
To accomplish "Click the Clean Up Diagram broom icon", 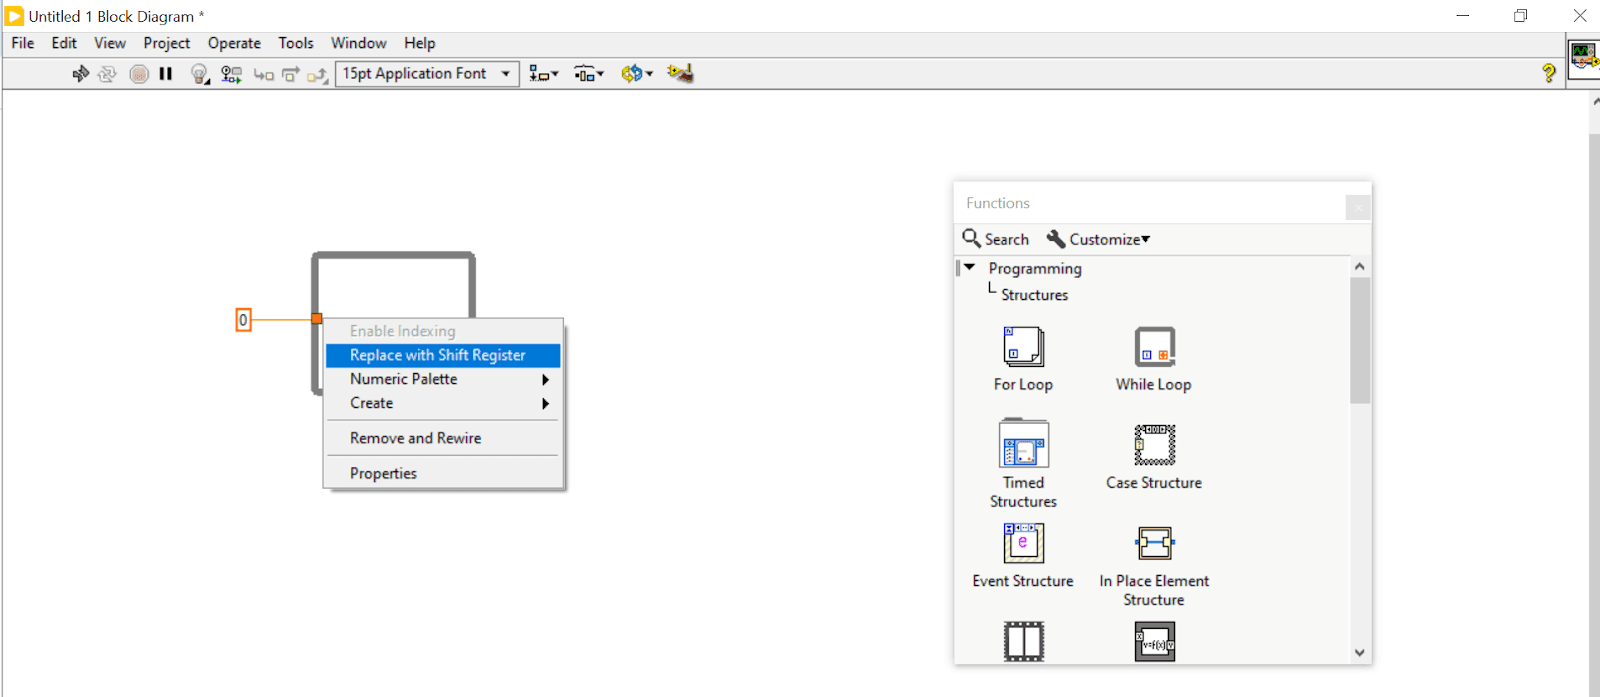I will coord(680,73).
